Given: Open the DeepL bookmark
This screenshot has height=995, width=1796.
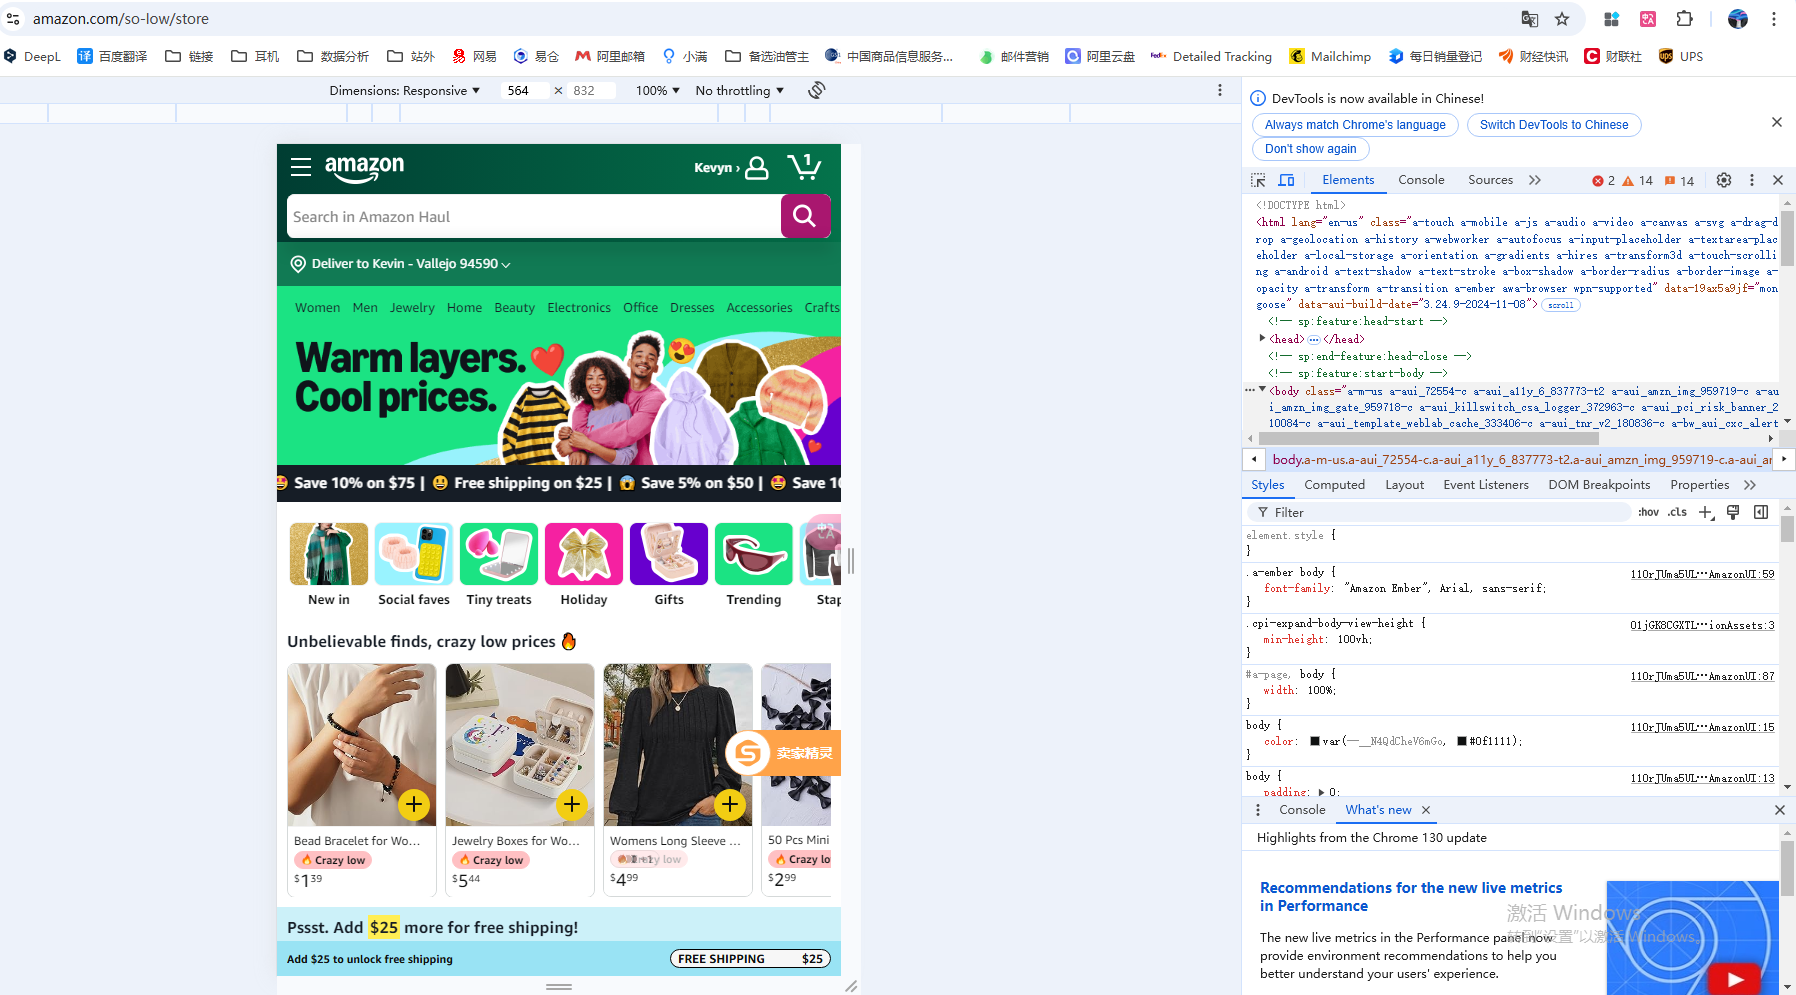Looking at the screenshot, I should 33,57.
